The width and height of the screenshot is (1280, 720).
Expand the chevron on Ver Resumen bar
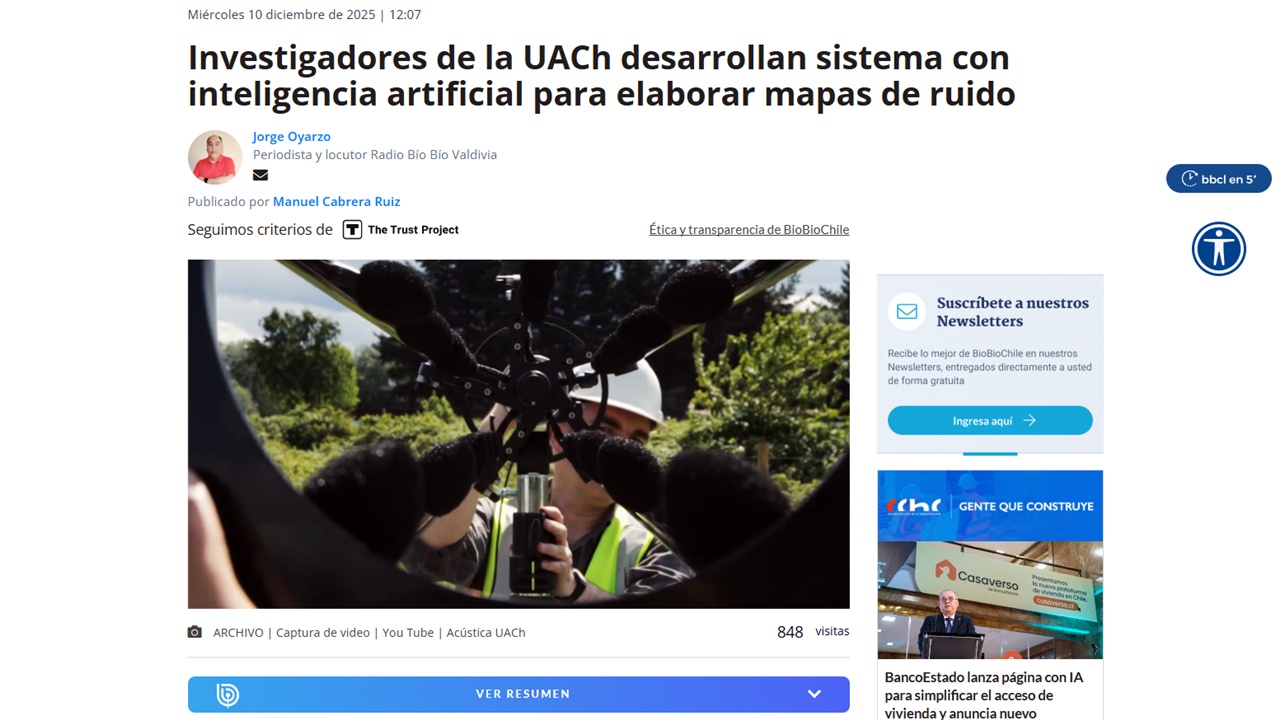[814, 694]
